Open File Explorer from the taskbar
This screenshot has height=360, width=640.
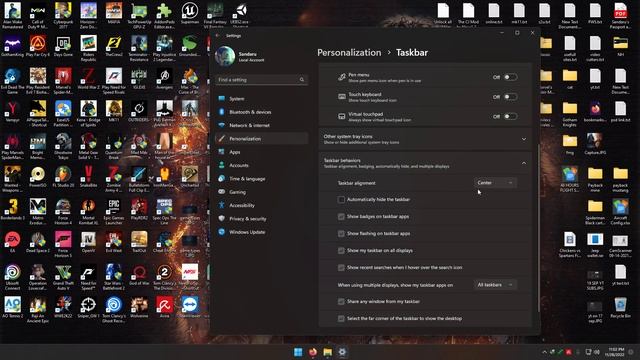328,352
